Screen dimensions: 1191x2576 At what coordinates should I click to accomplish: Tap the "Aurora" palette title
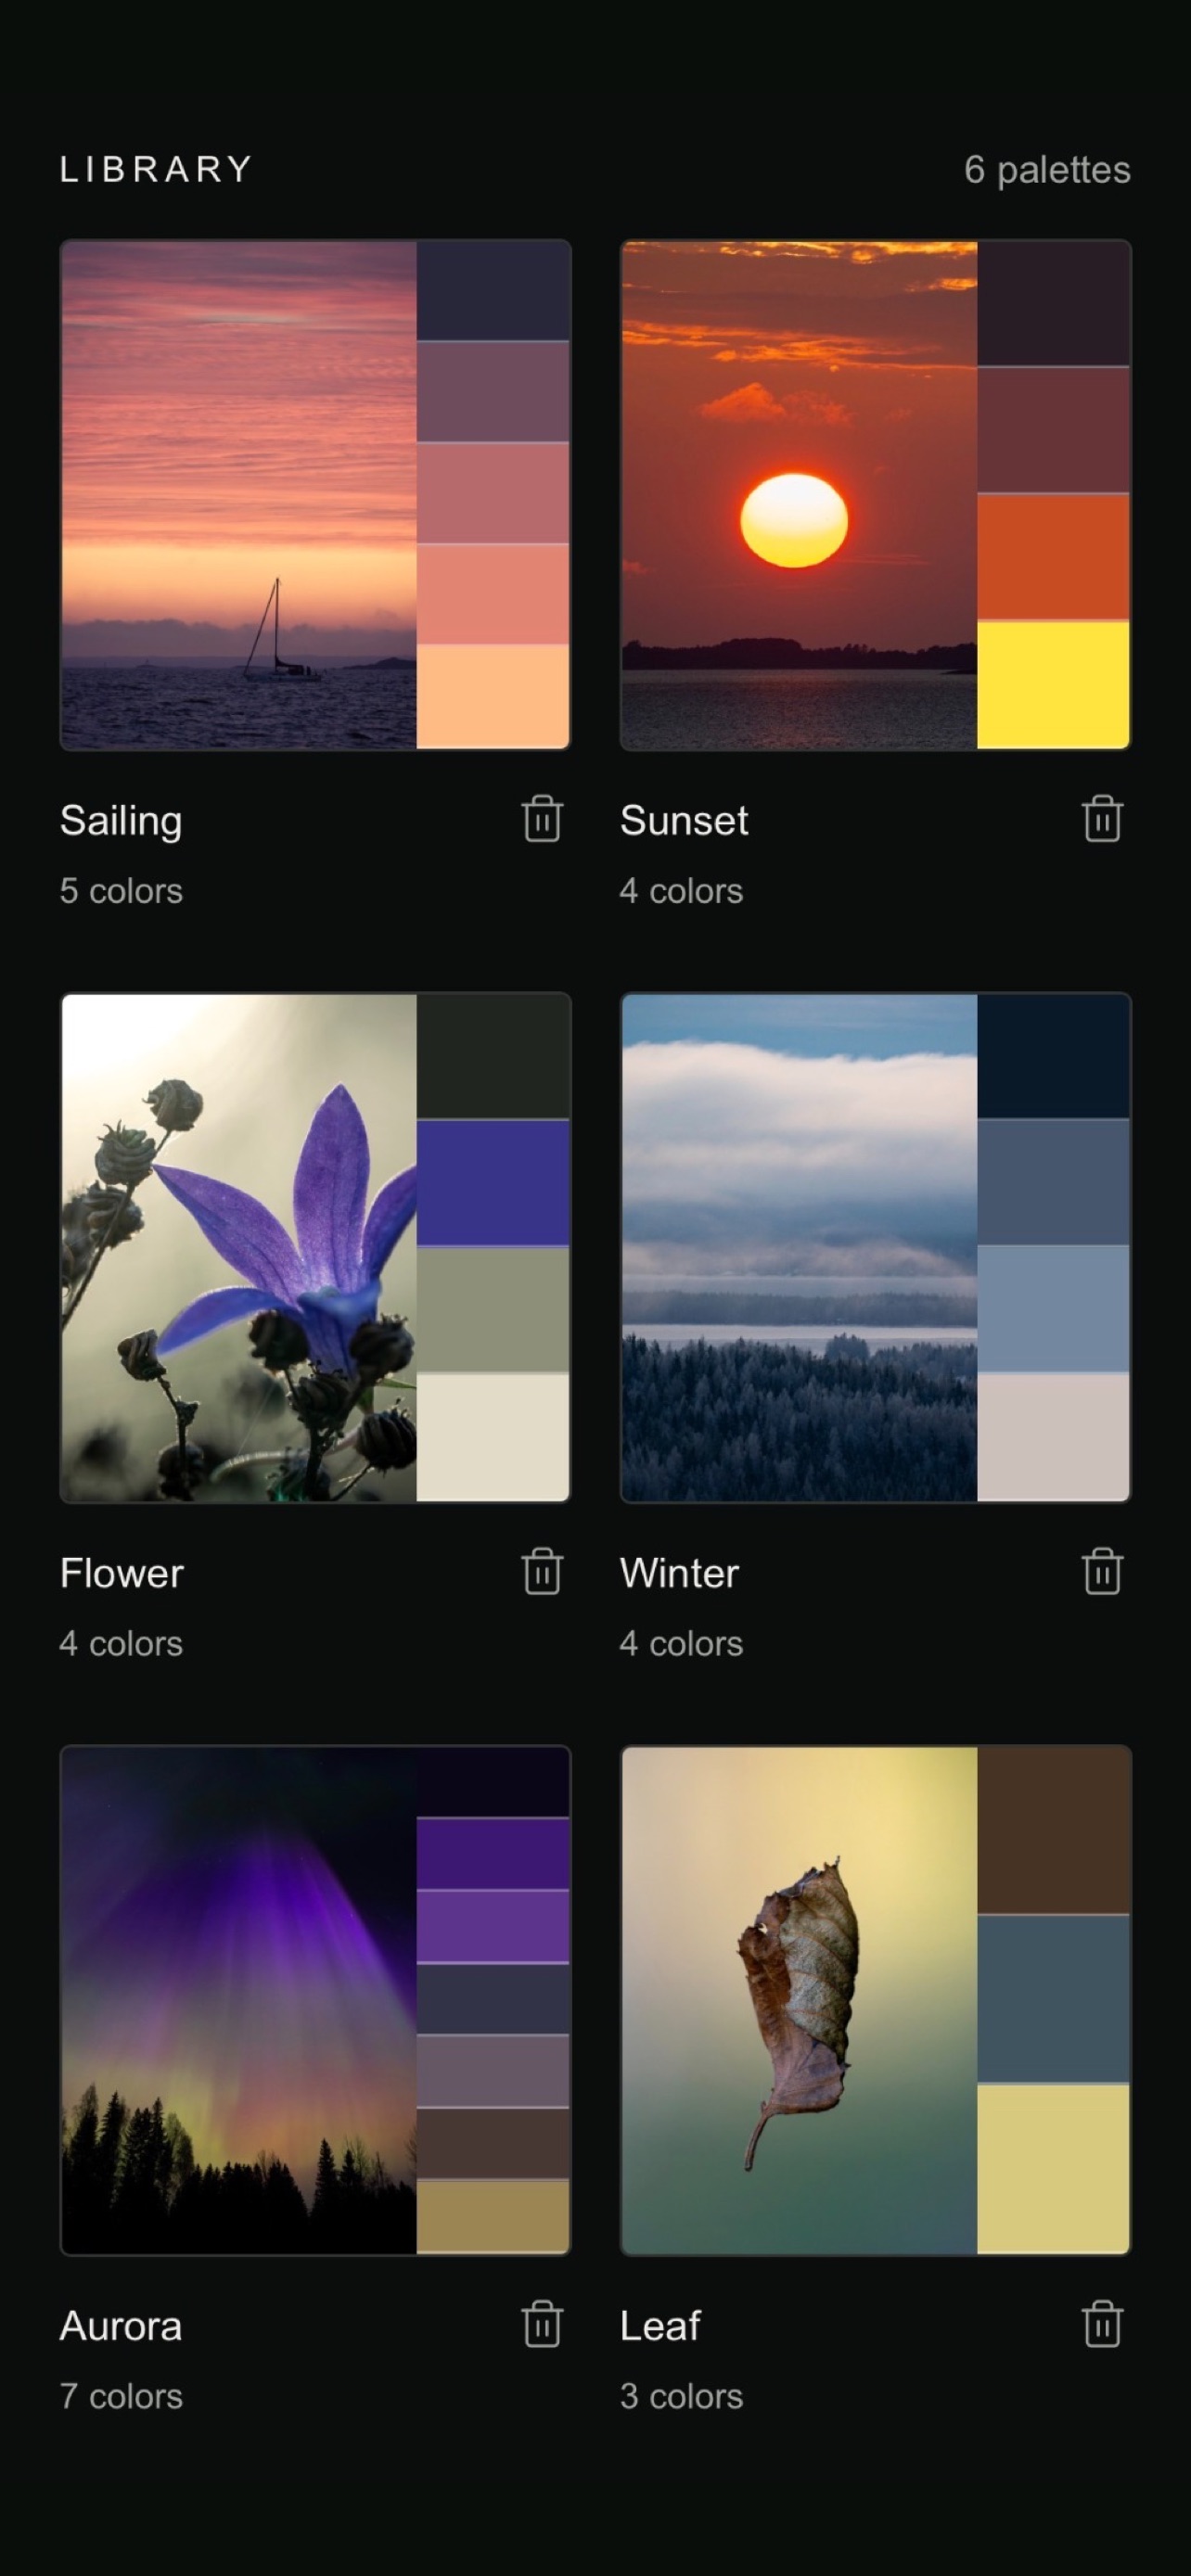coord(121,2326)
